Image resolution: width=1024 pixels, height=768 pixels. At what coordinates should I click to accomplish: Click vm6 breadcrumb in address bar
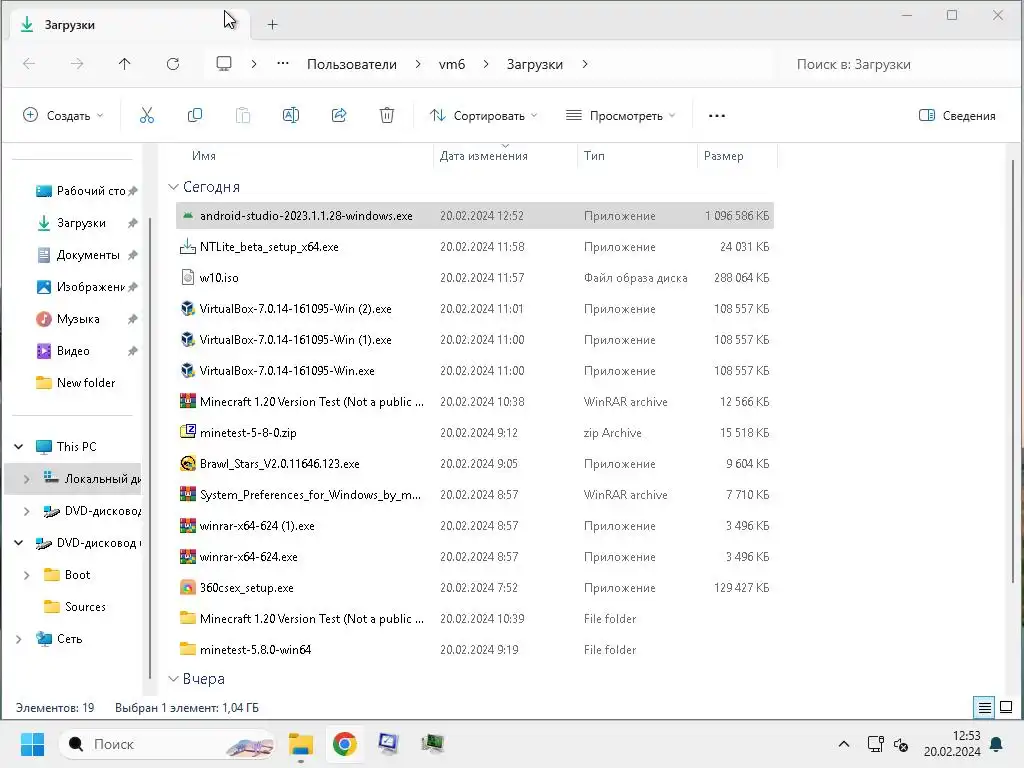click(x=452, y=64)
